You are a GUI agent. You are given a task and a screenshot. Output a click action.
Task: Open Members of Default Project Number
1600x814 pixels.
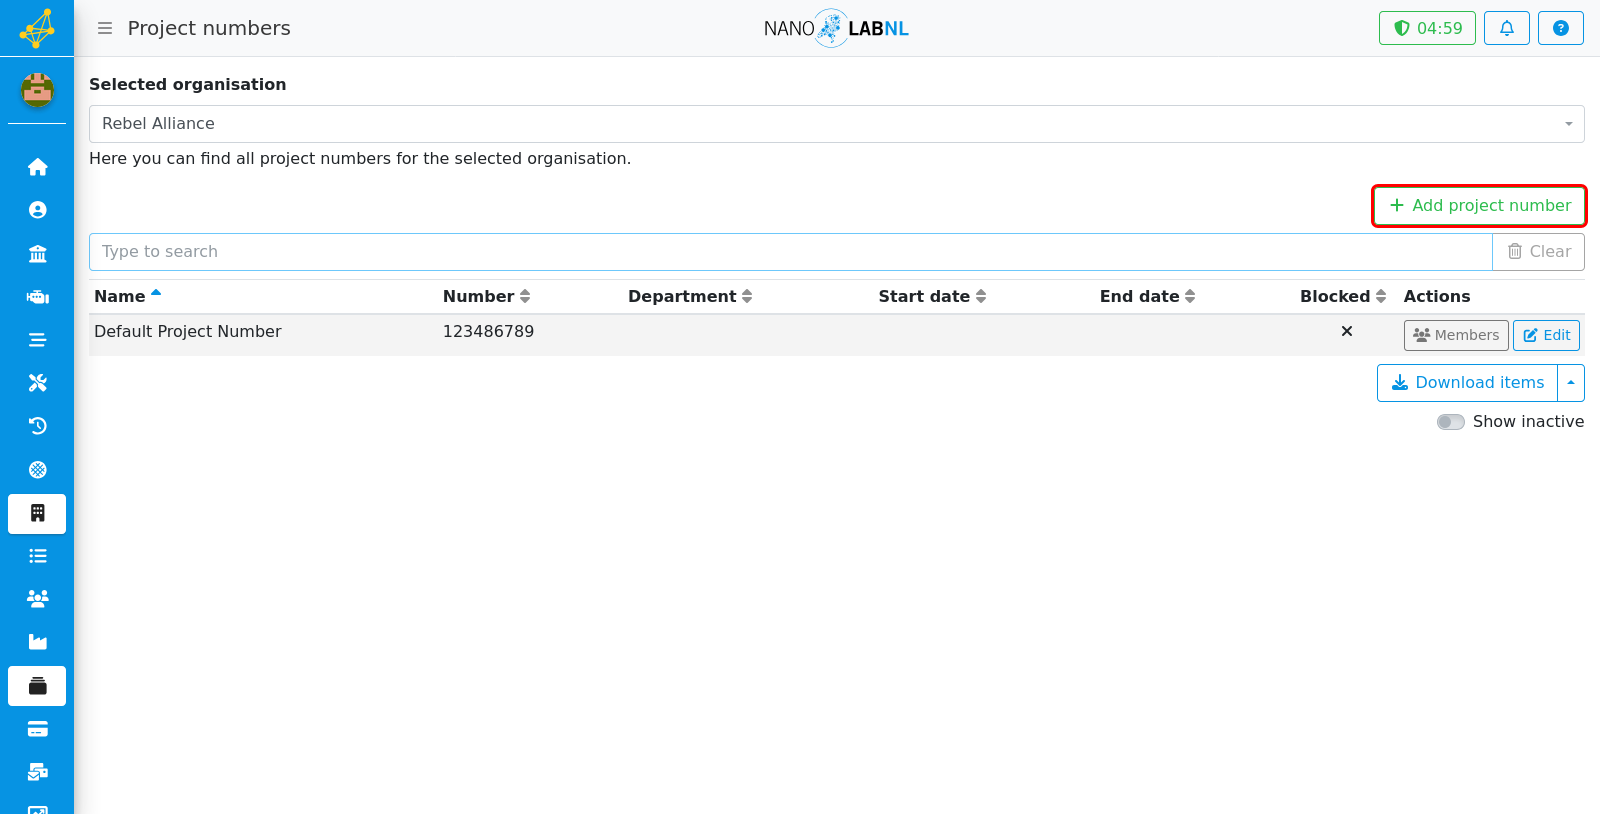tap(1456, 335)
